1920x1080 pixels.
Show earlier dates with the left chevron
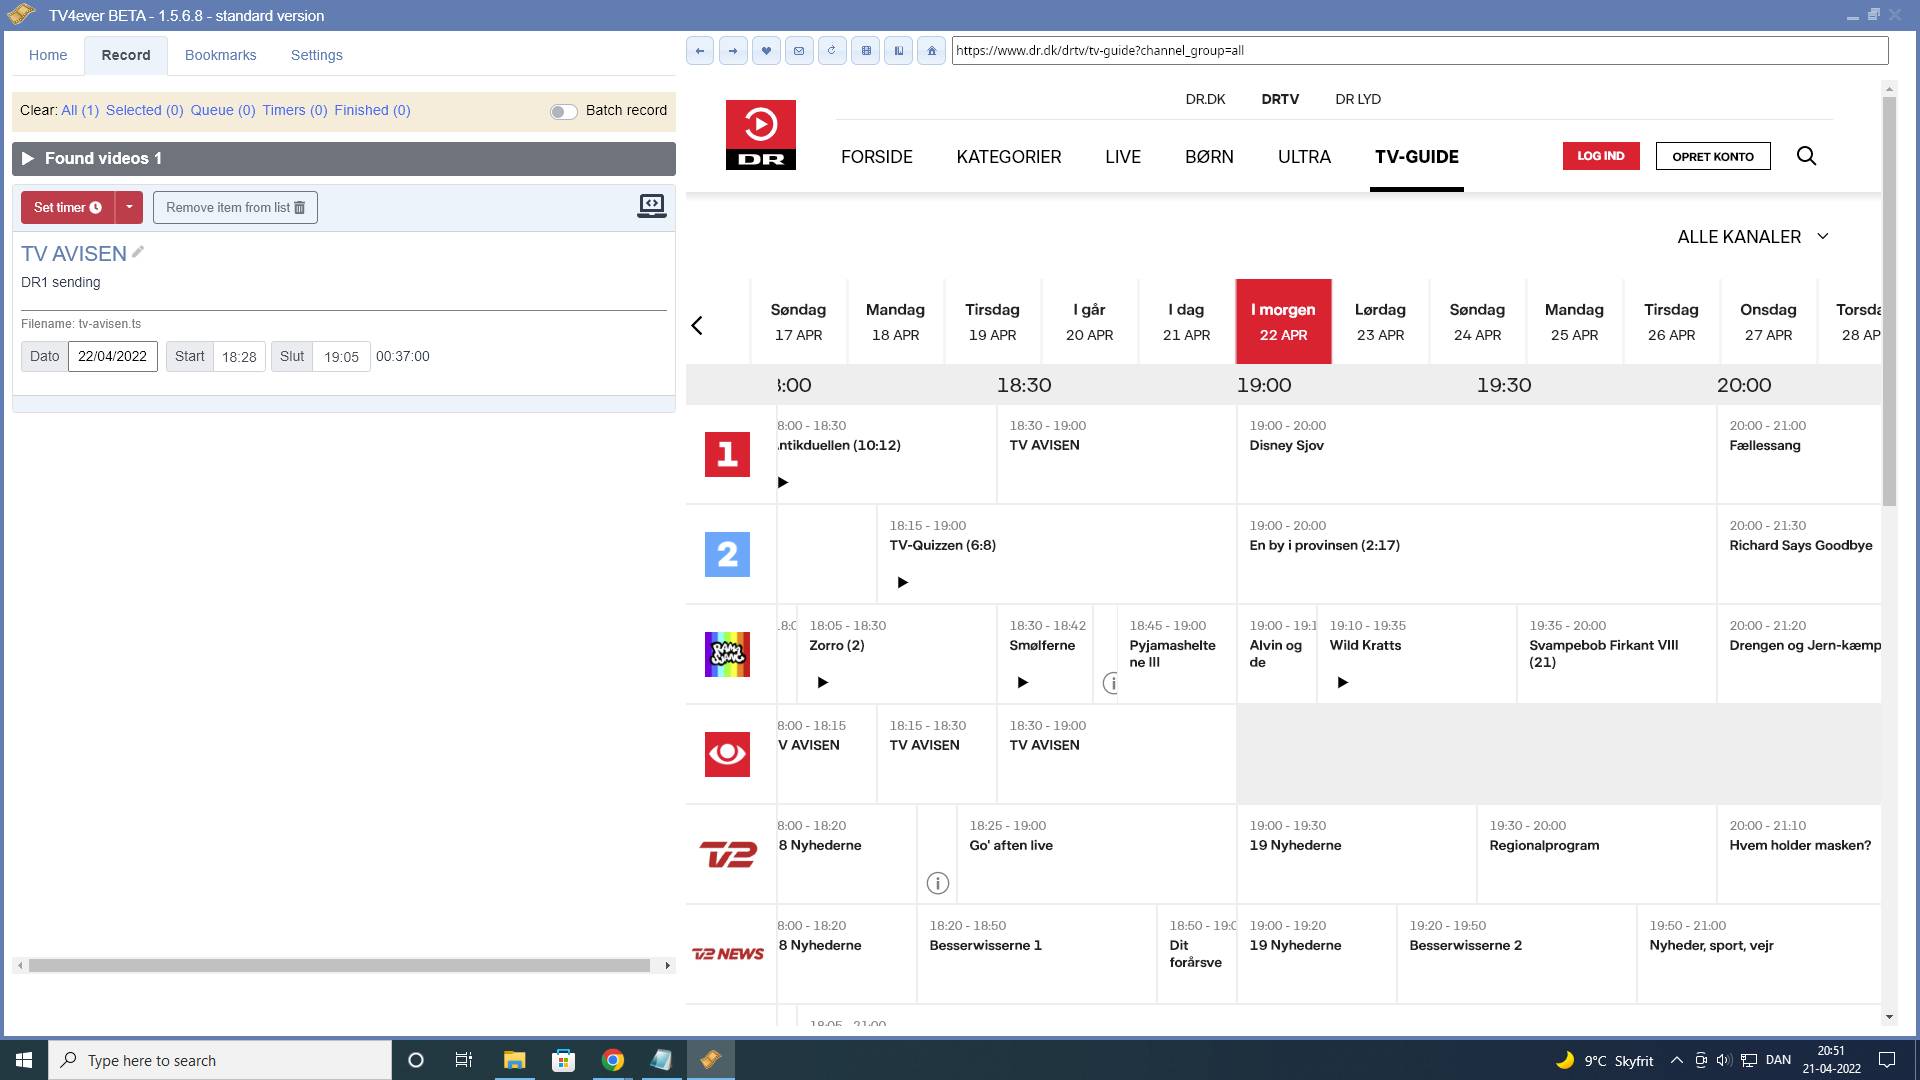697,325
